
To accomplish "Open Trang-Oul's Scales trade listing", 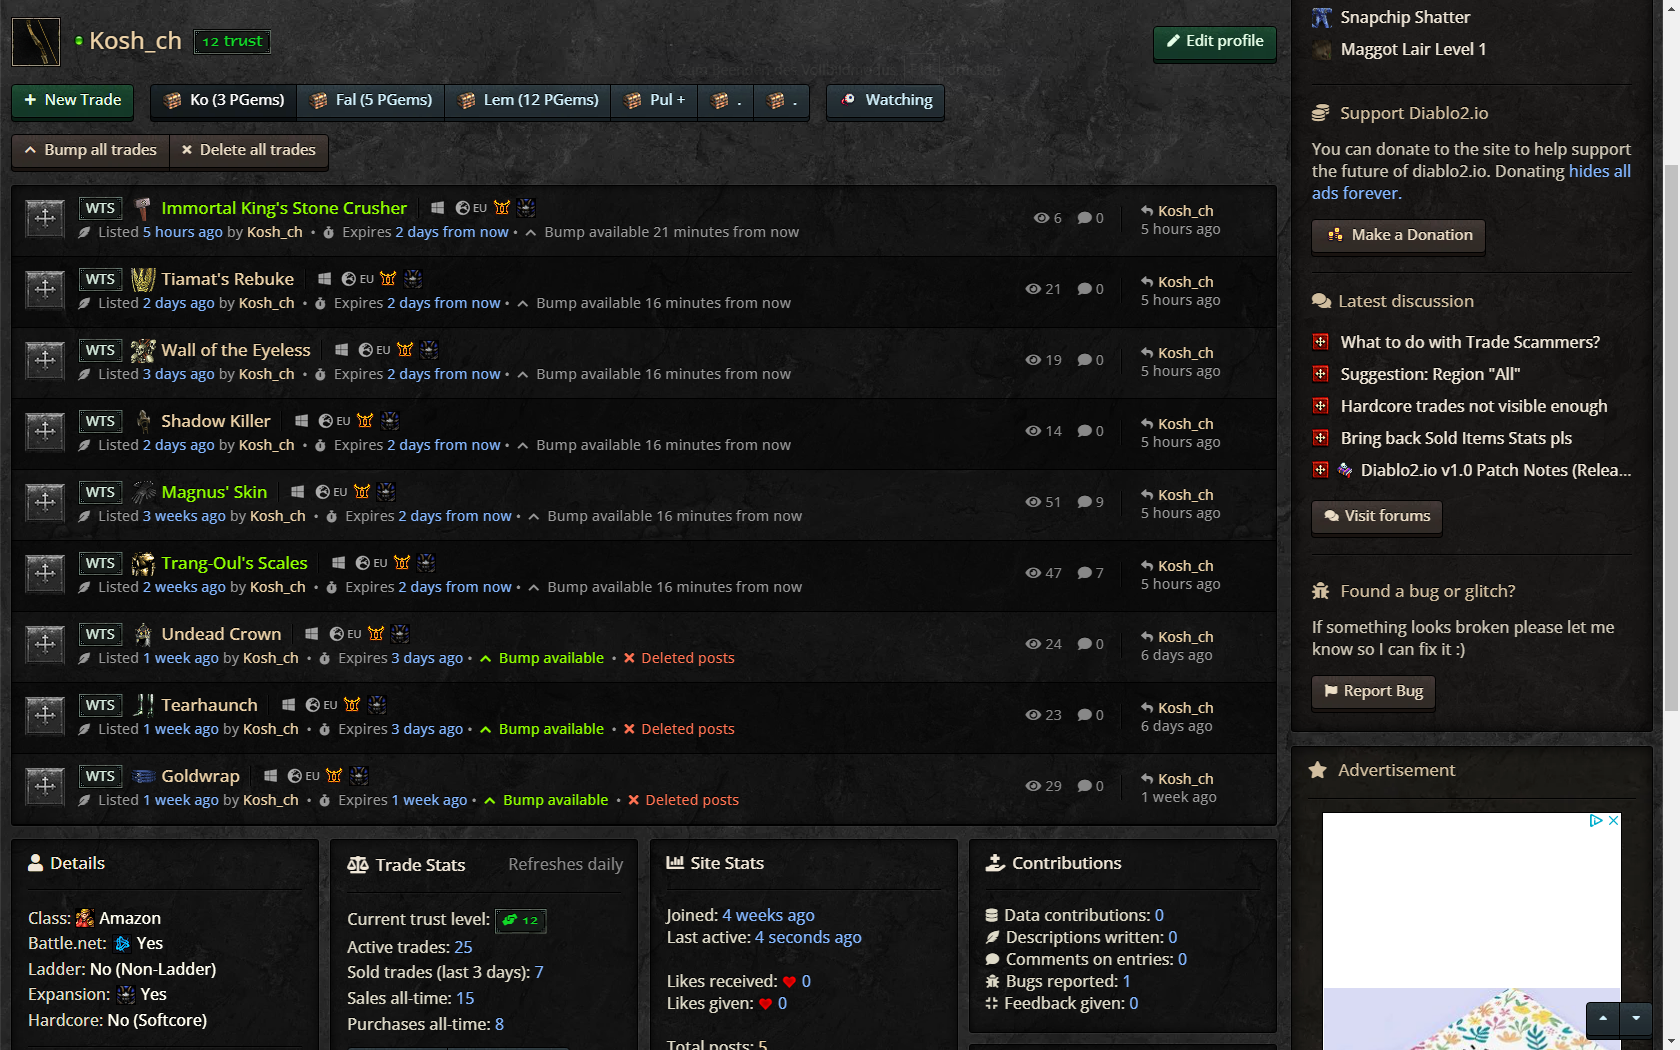I will (x=234, y=563).
